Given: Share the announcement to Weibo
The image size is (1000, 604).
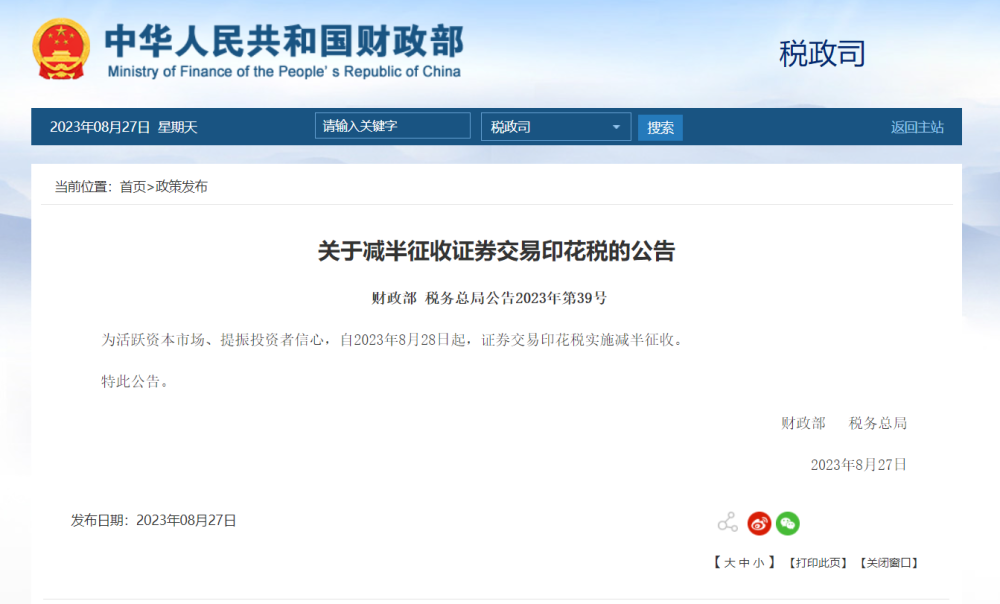Looking at the screenshot, I should click(x=759, y=523).
